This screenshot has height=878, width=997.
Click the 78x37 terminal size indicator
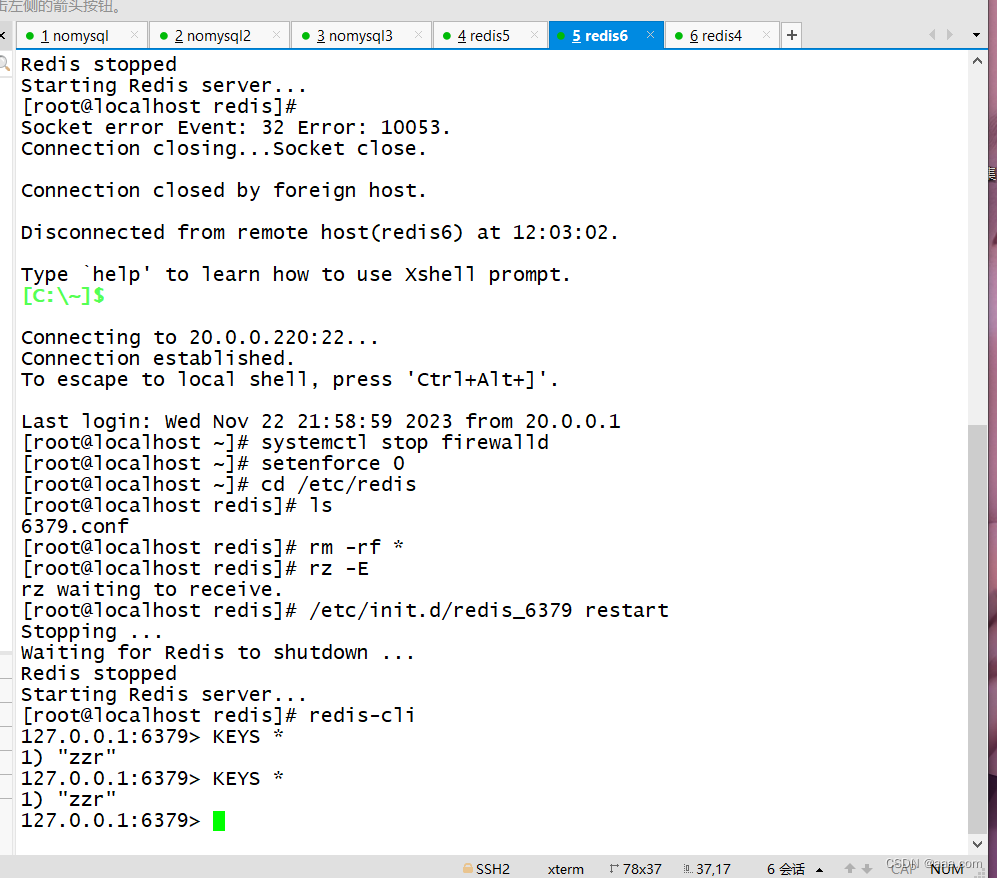641,868
